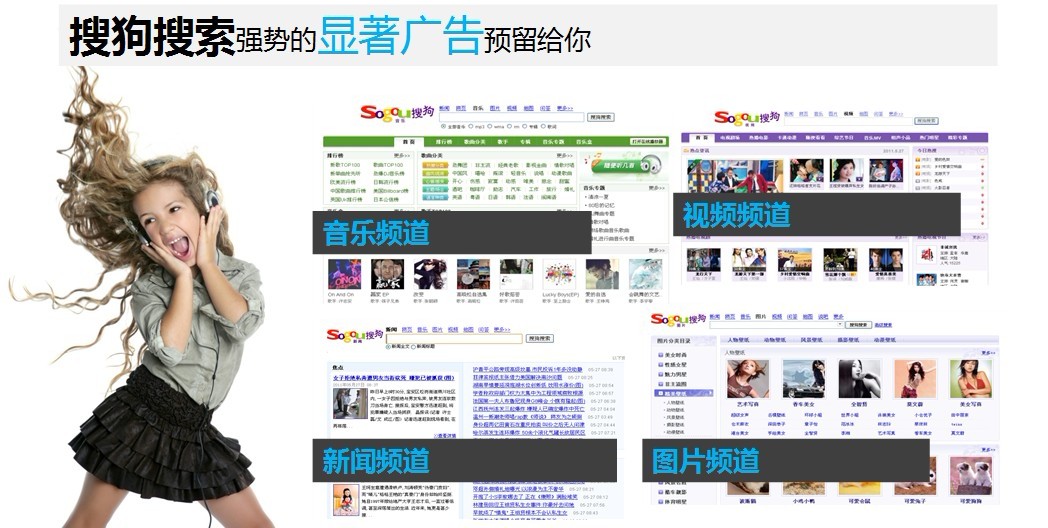The image size is (1048, 528).
Task: Open the 香车美女 wallpaper thumbnail
Action: [803, 379]
